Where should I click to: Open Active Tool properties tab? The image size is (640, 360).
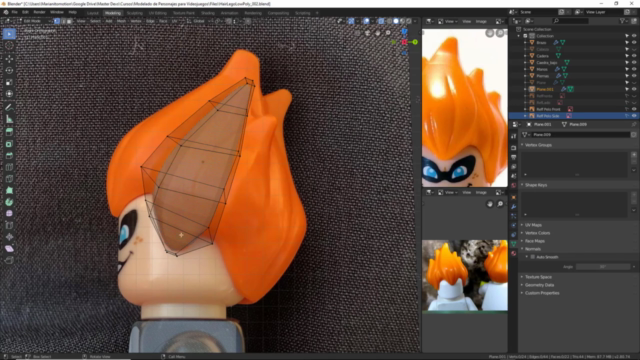point(513,136)
